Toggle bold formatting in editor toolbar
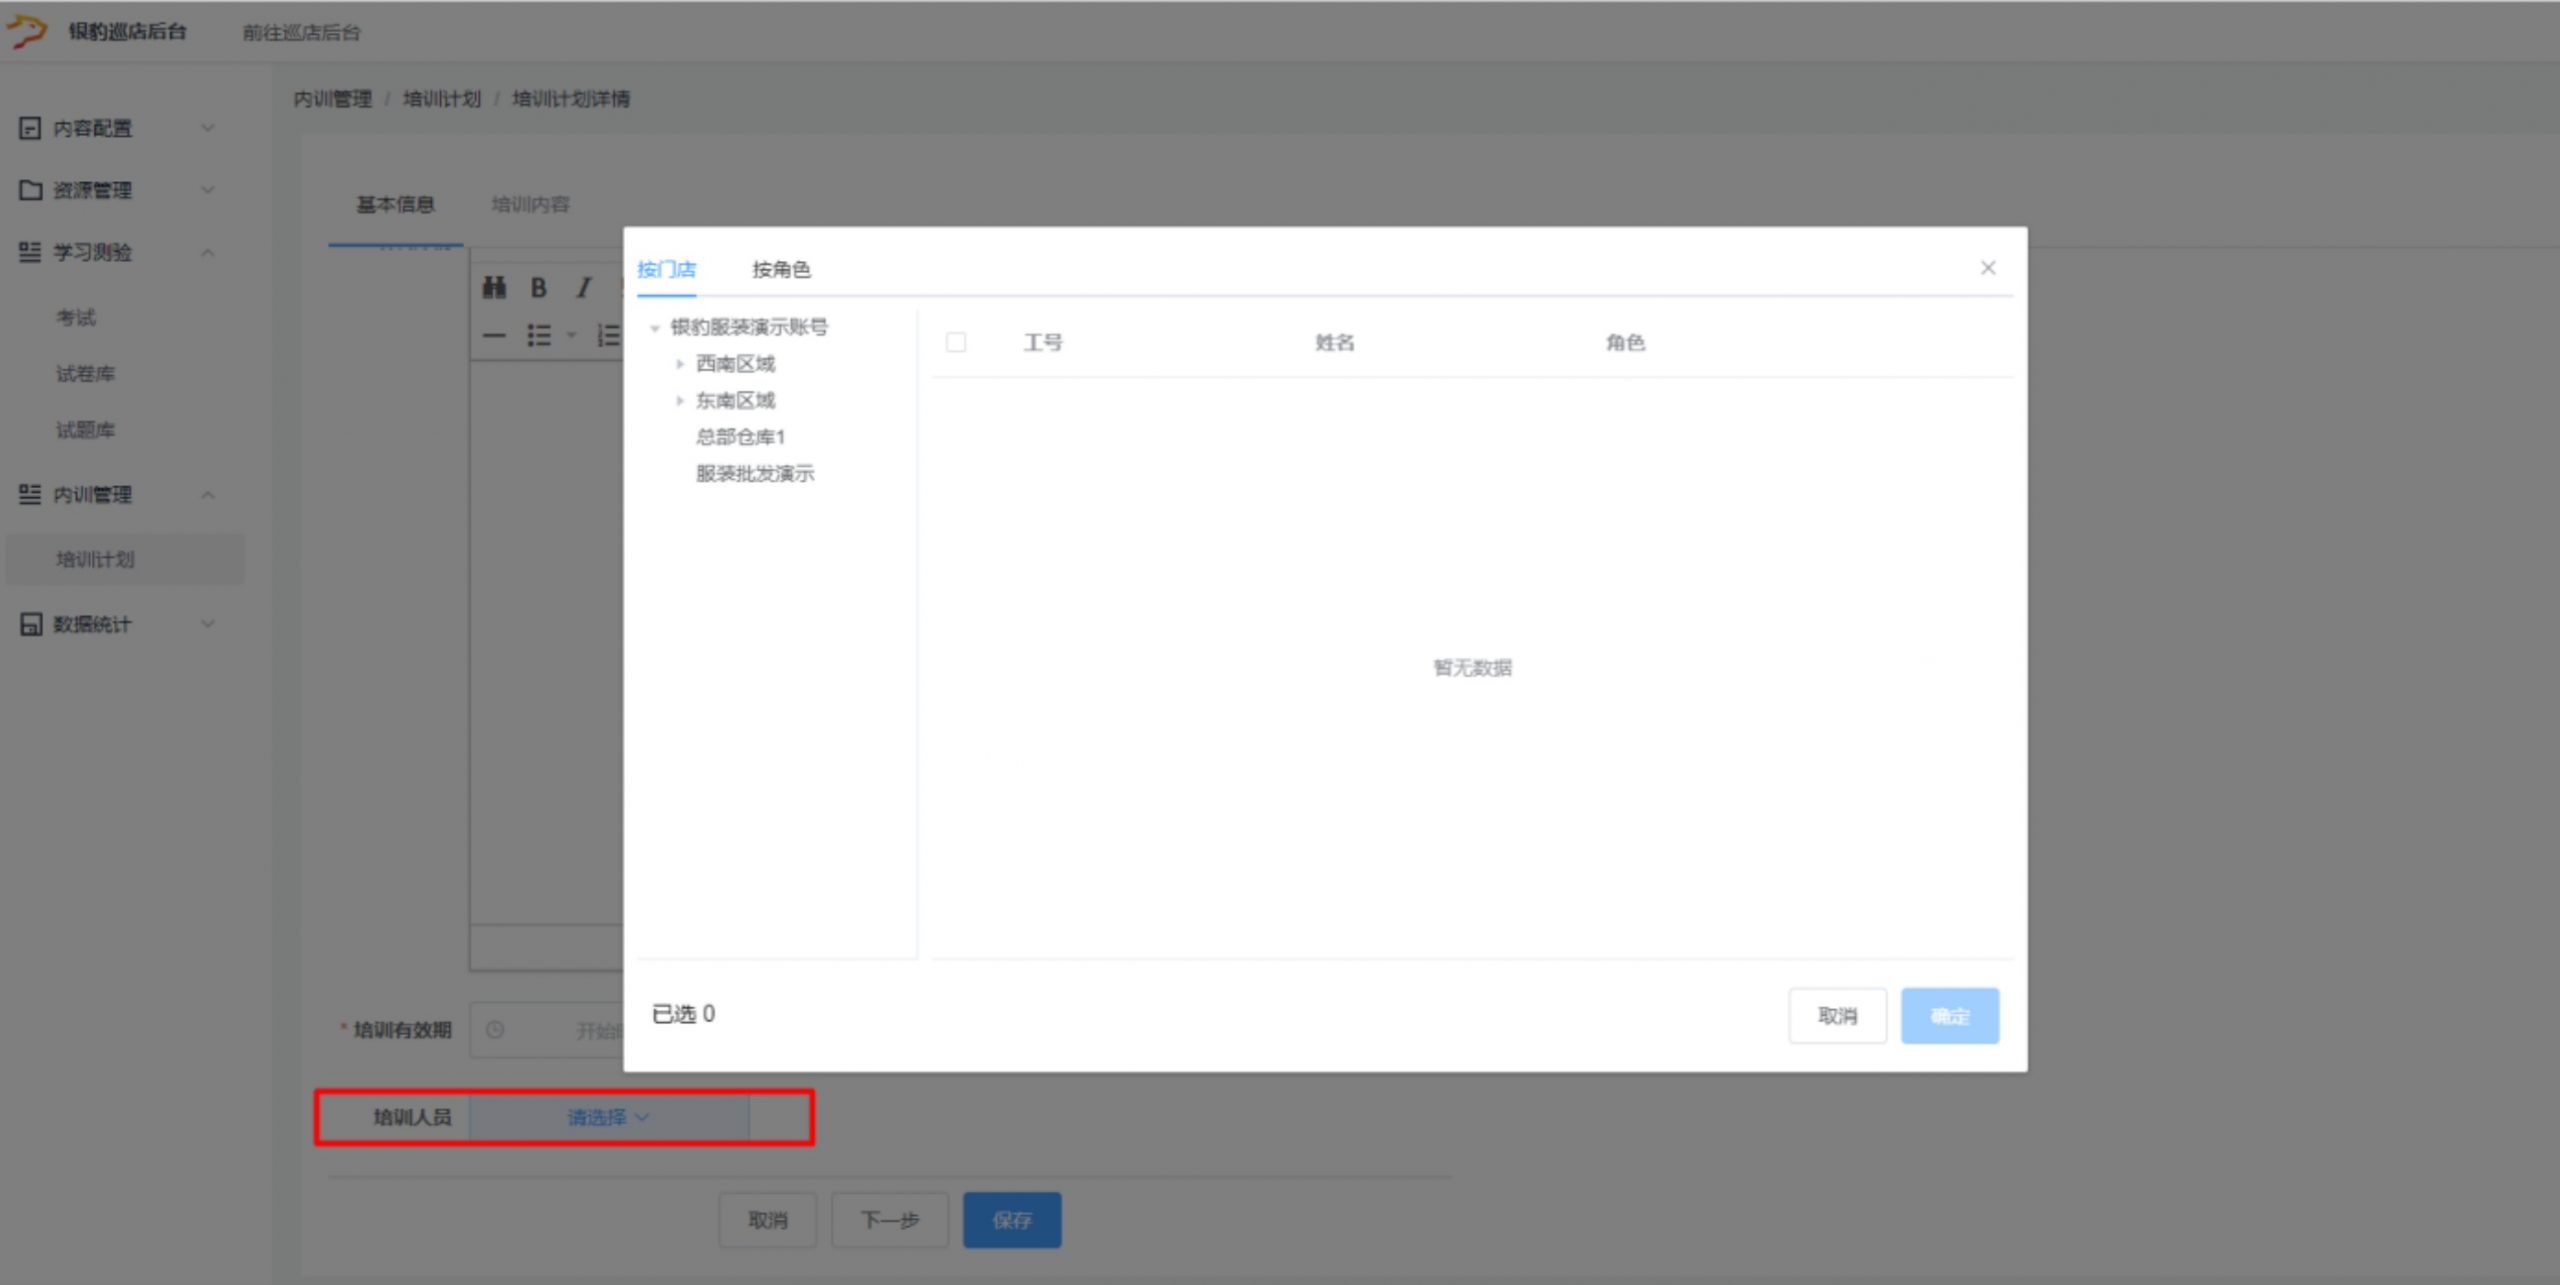This screenshot has height=1285, width=2560. point(538,288)
